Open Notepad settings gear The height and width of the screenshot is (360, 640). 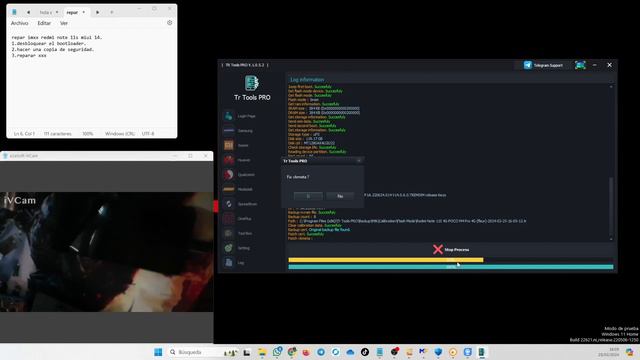[169, 23]
